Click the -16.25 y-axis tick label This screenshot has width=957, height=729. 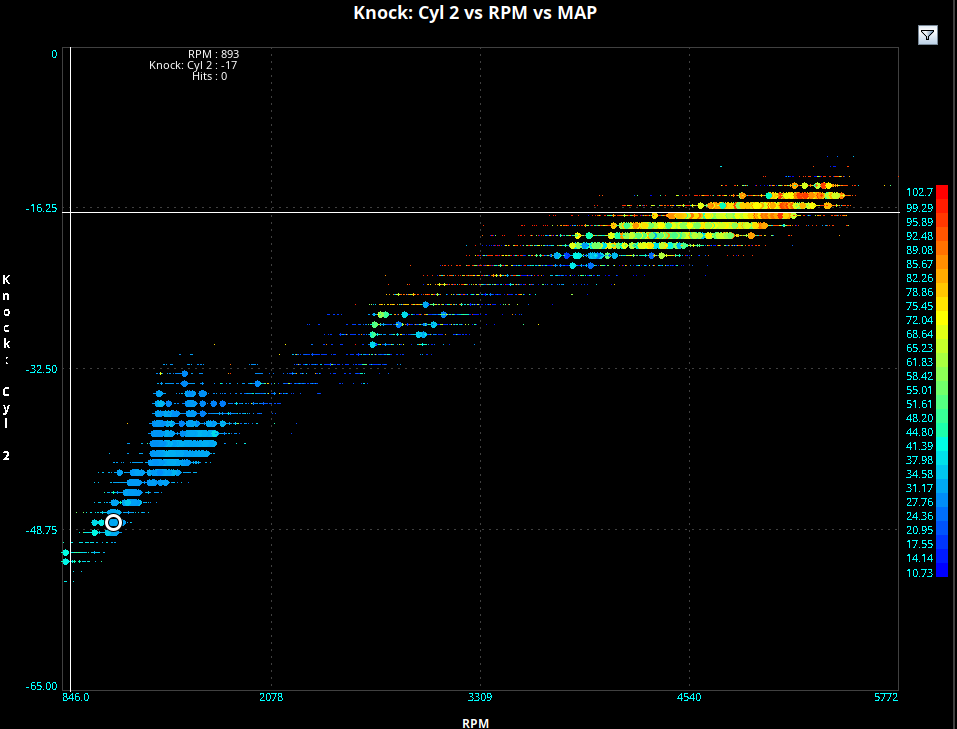click(x=43, y=210)
